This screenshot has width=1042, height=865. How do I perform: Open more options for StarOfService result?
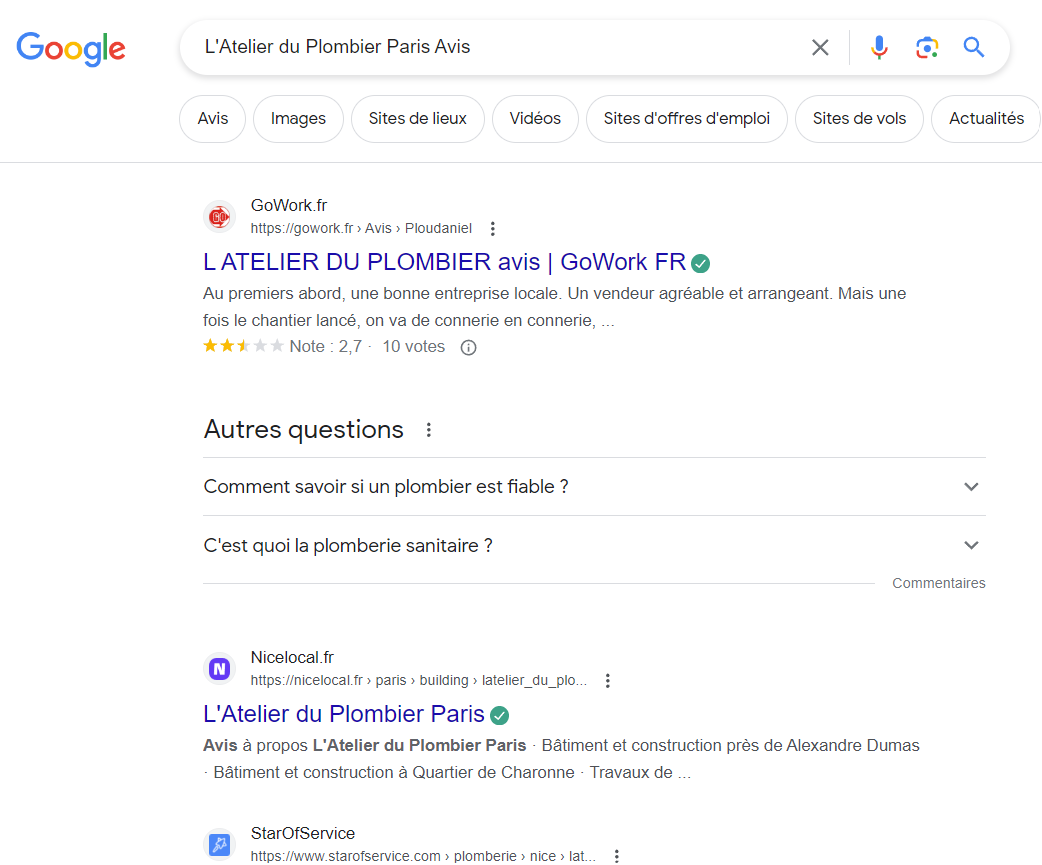coord(617,856)
